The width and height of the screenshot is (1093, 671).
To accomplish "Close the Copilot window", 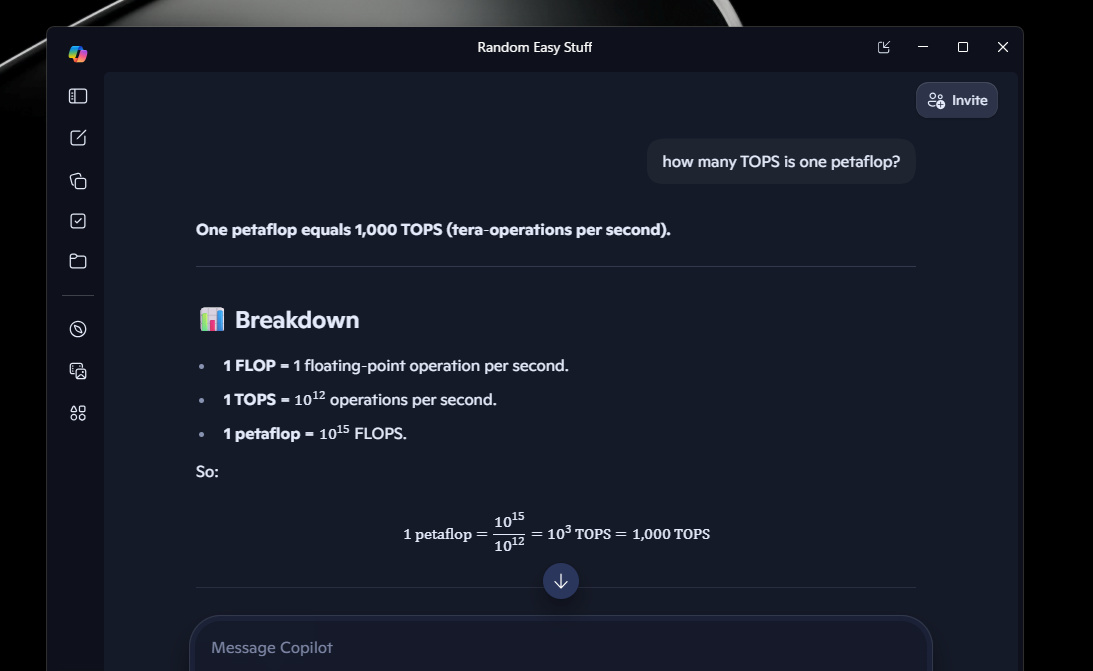I will (x=1002, y=47).
